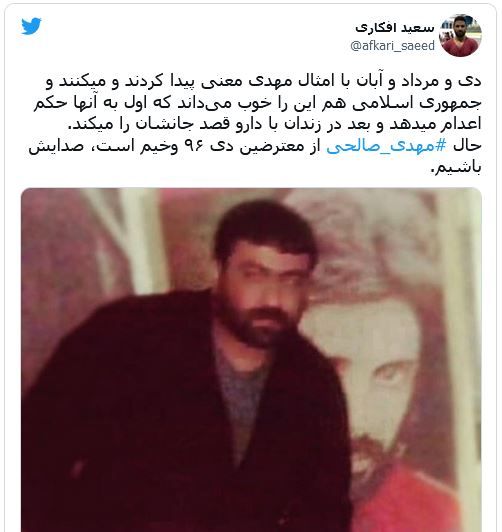The height and width of the screenshot is (532, 502).
Task: Click the man's dark hair in the photo
Action: click(266, 224)
